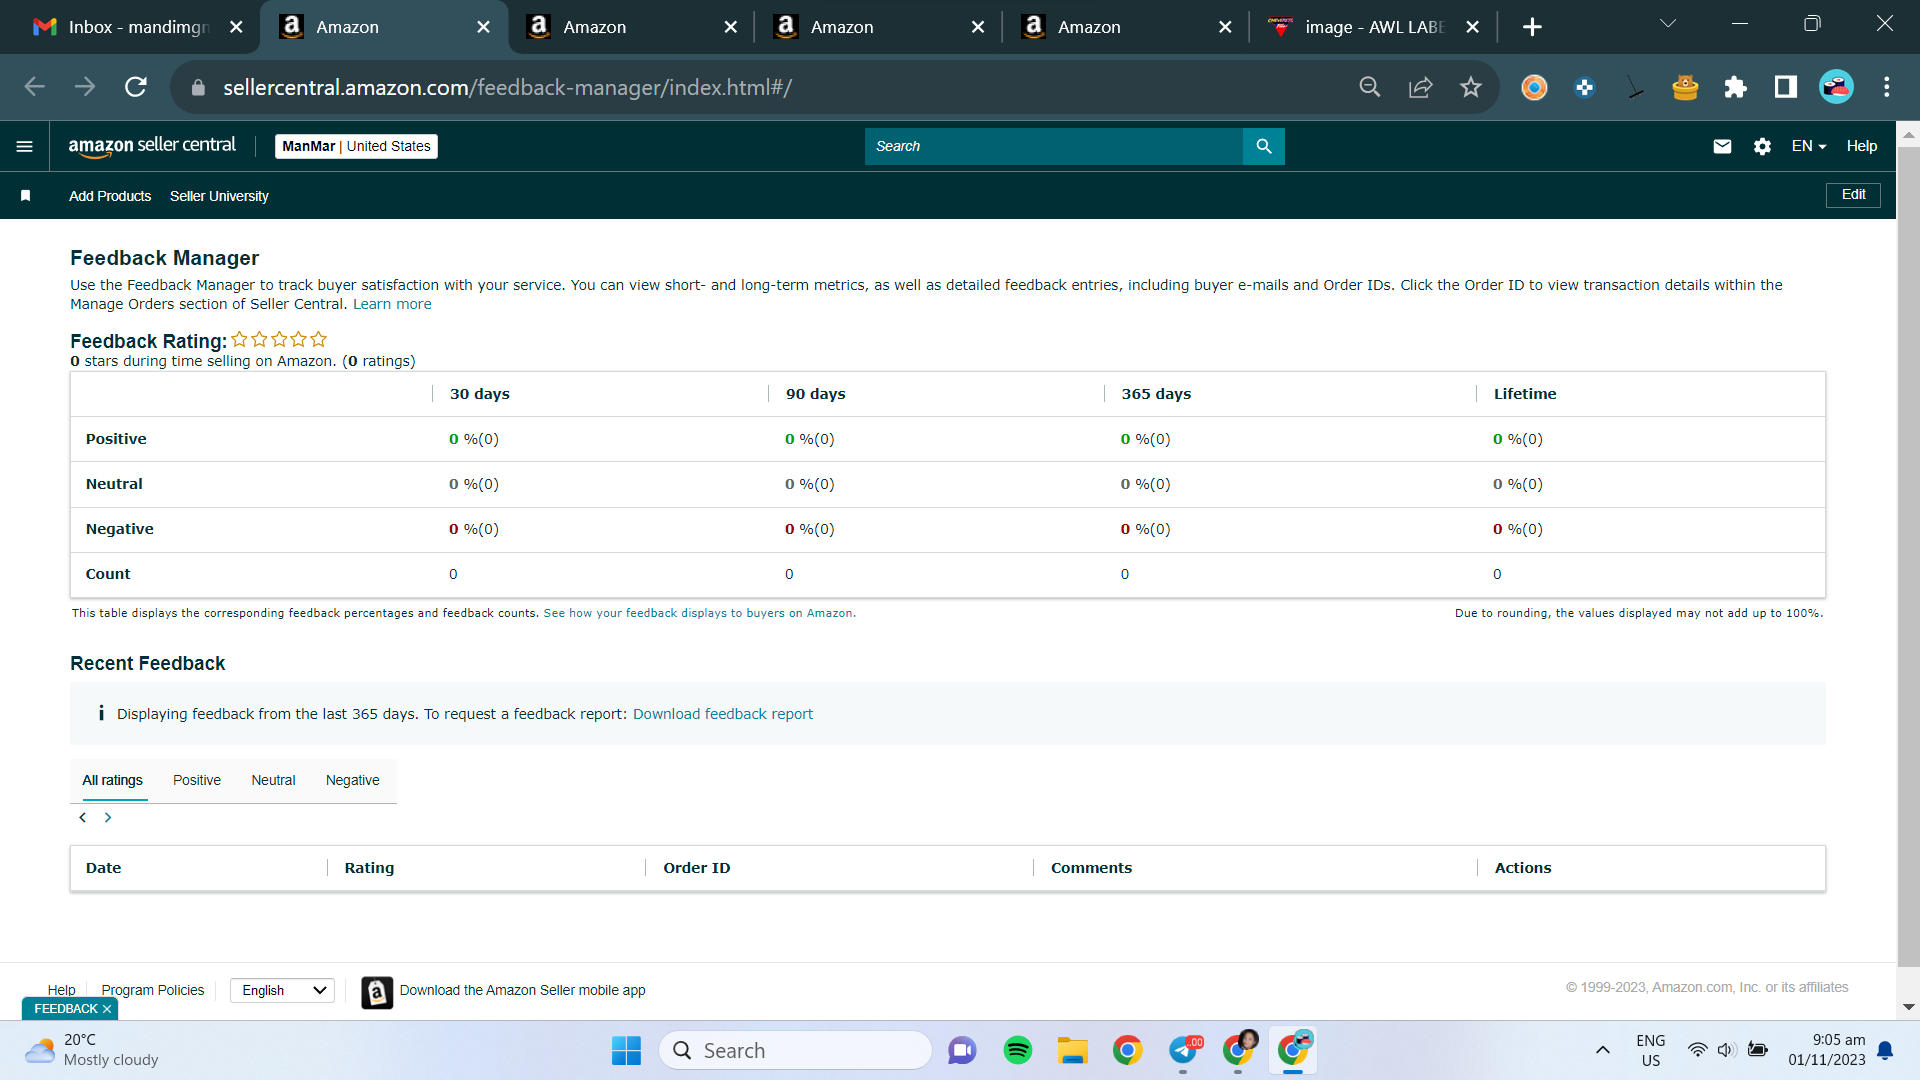1920x1080 pixels.
Task: Open Spotify from the taskbar
Action: tap(1017, 1050)
